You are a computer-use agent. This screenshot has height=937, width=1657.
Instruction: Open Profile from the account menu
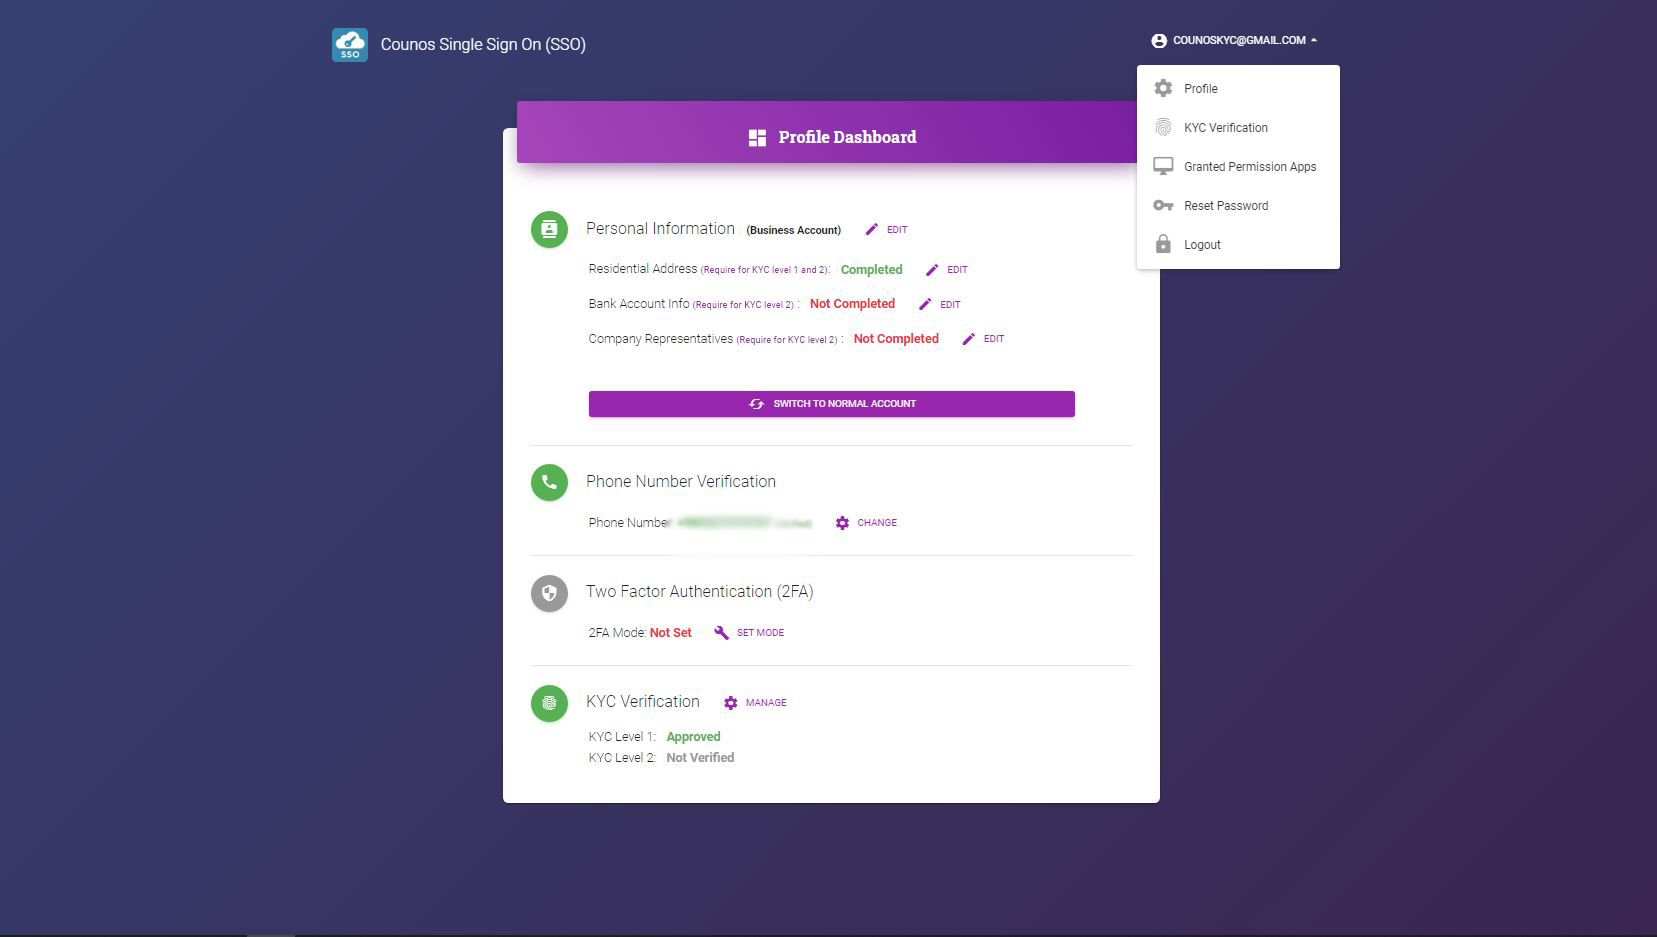(1238, 89)
